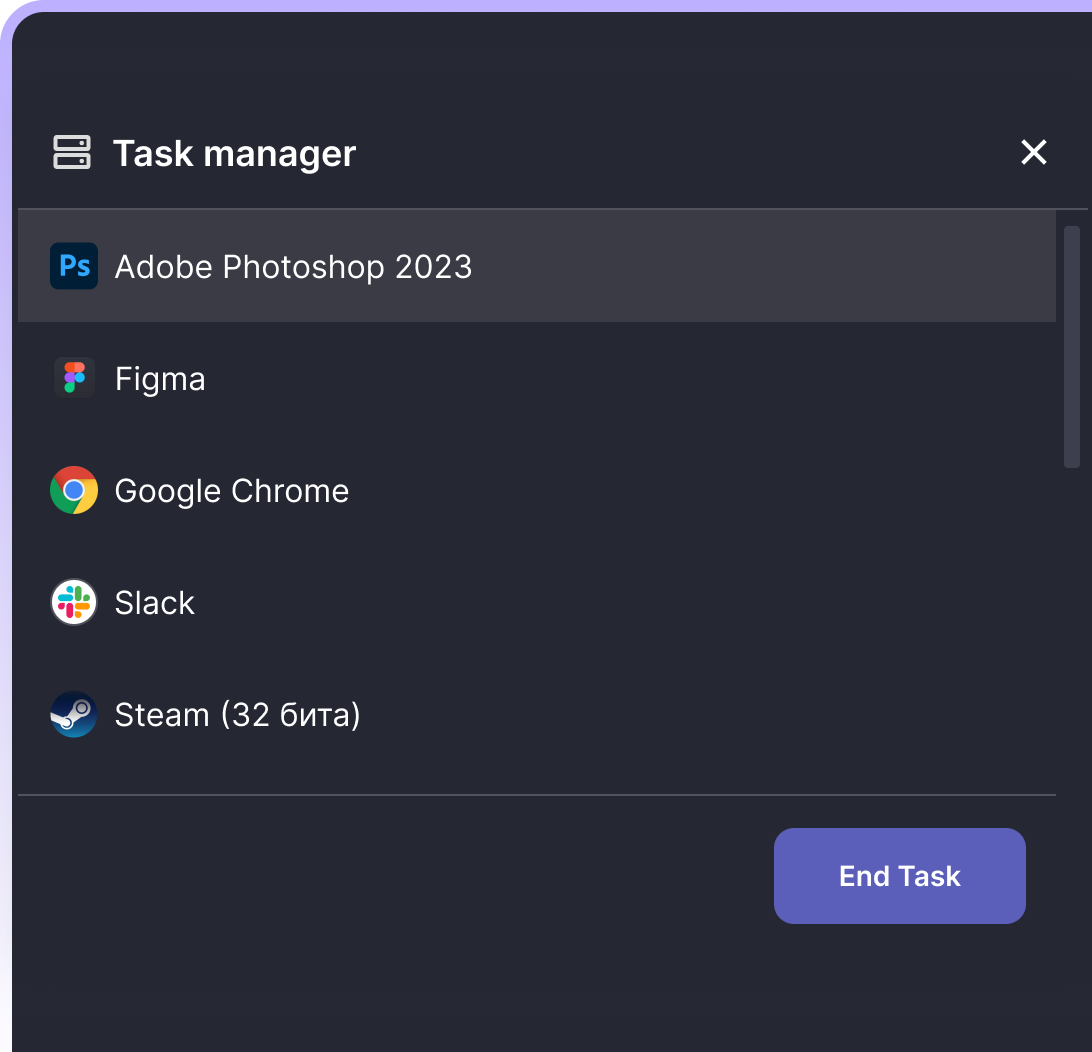The width and height of the screenshot is (1092, 1052).
Task: Choose Google Chrome in the list
Action: tap(232, 491)
